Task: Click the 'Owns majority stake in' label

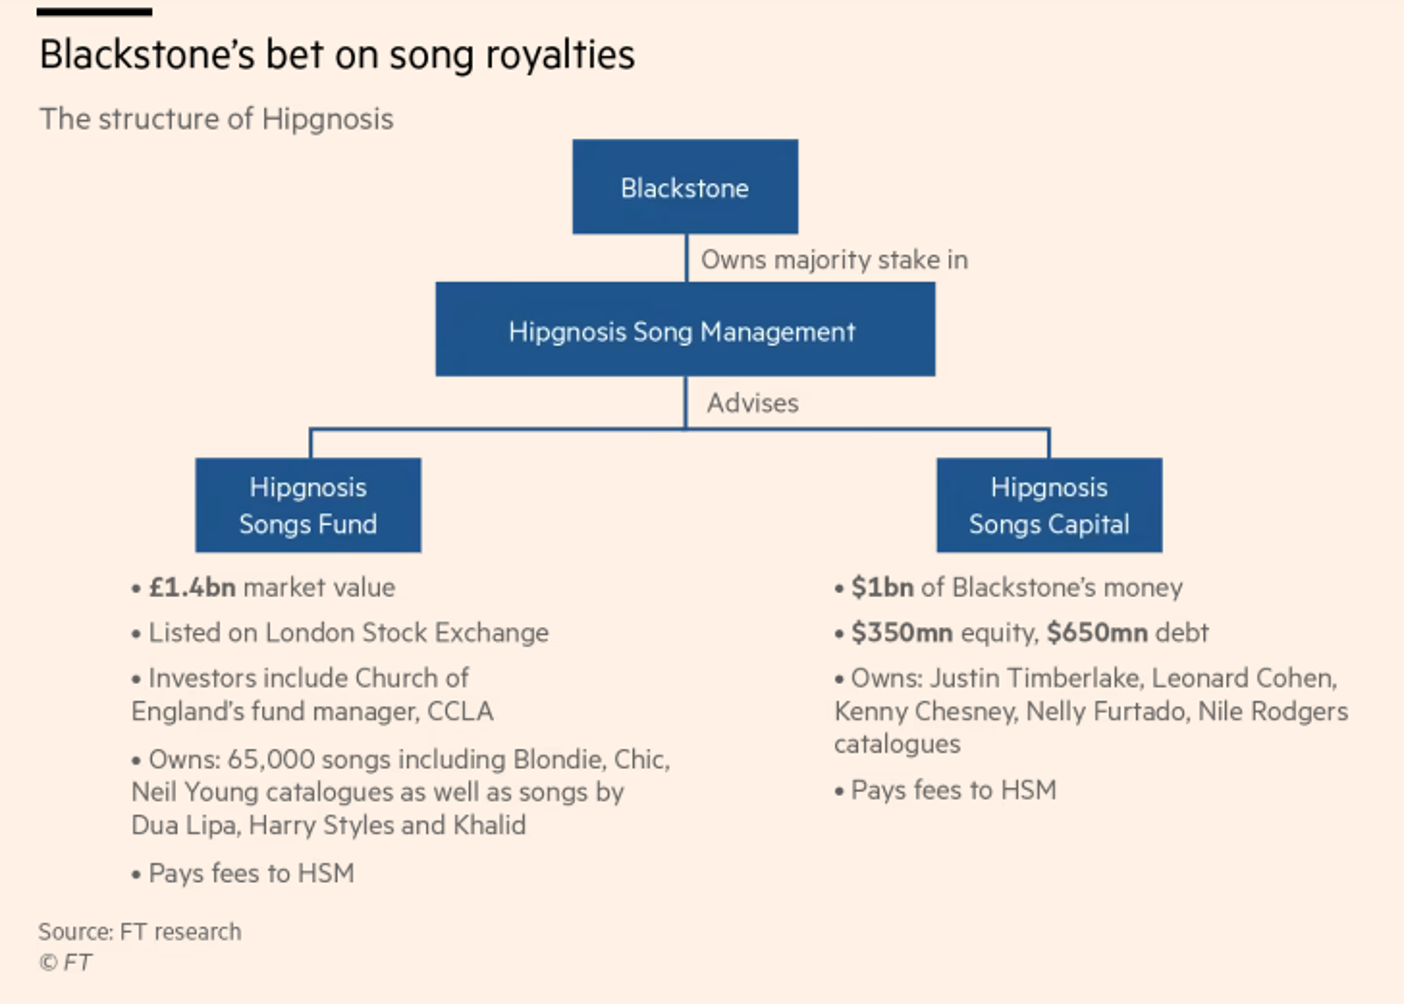Action: 834,260
